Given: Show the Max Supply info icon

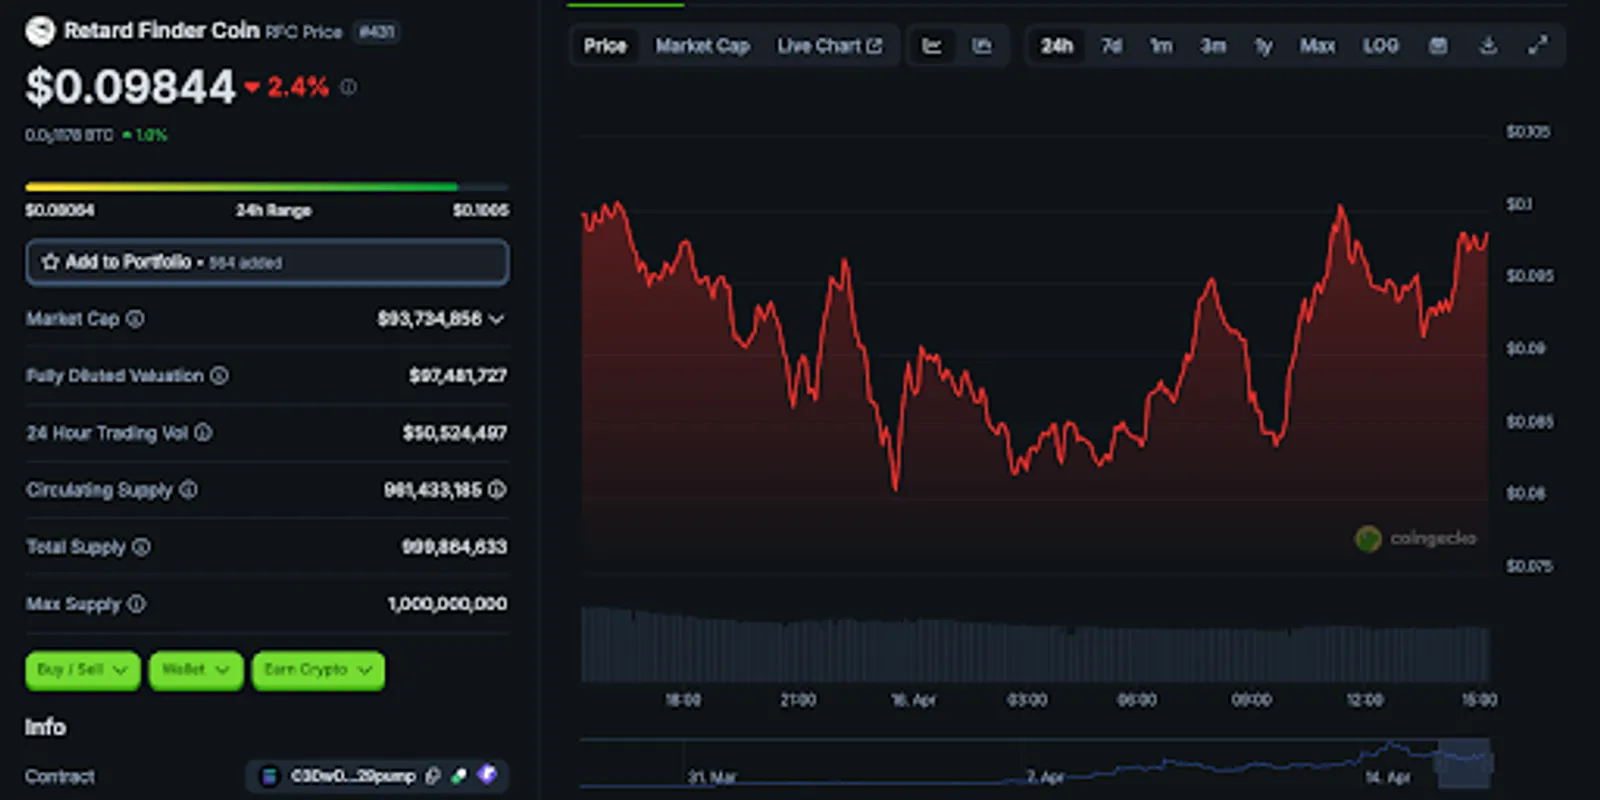Looking at the screenshot, I should [x=137, y=604].
